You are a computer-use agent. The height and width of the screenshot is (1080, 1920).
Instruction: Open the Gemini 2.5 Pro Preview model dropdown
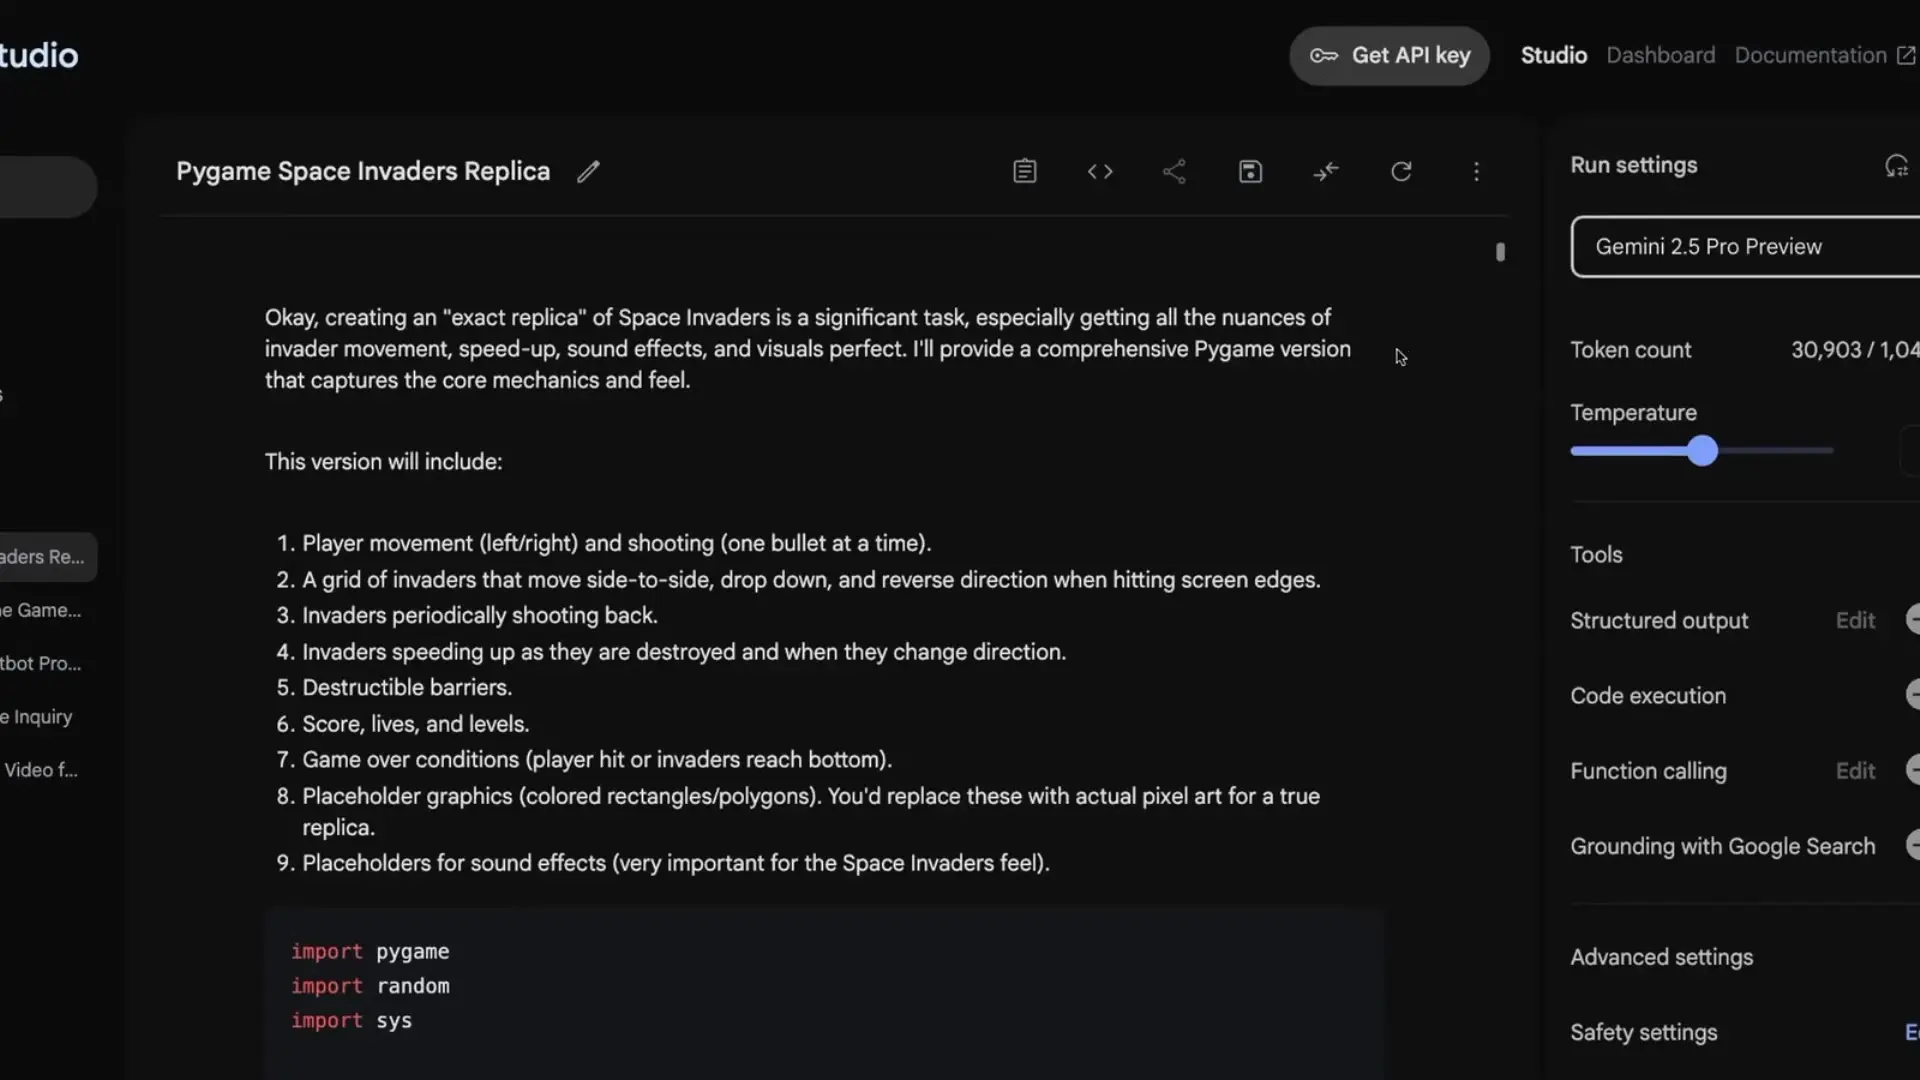pyautogui.click(x=1745, y=247)
